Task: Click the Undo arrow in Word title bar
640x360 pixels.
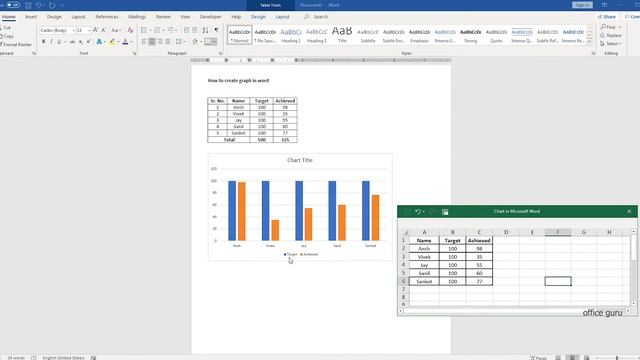Action: [x=38, y=5]
